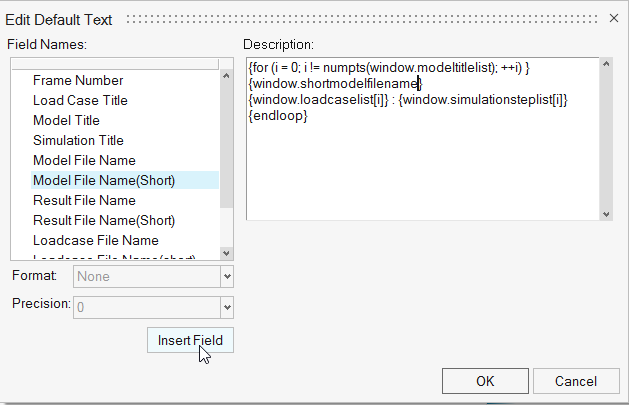This screenshot has width=629, height=405.
Task: Choose Model Title from the list
Action: (x=66, y=120)
